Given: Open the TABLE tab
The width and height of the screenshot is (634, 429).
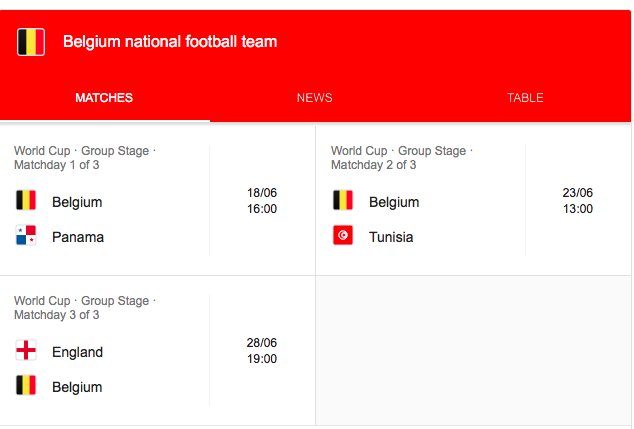Looking at the screenshot, I should click(525, 98).
